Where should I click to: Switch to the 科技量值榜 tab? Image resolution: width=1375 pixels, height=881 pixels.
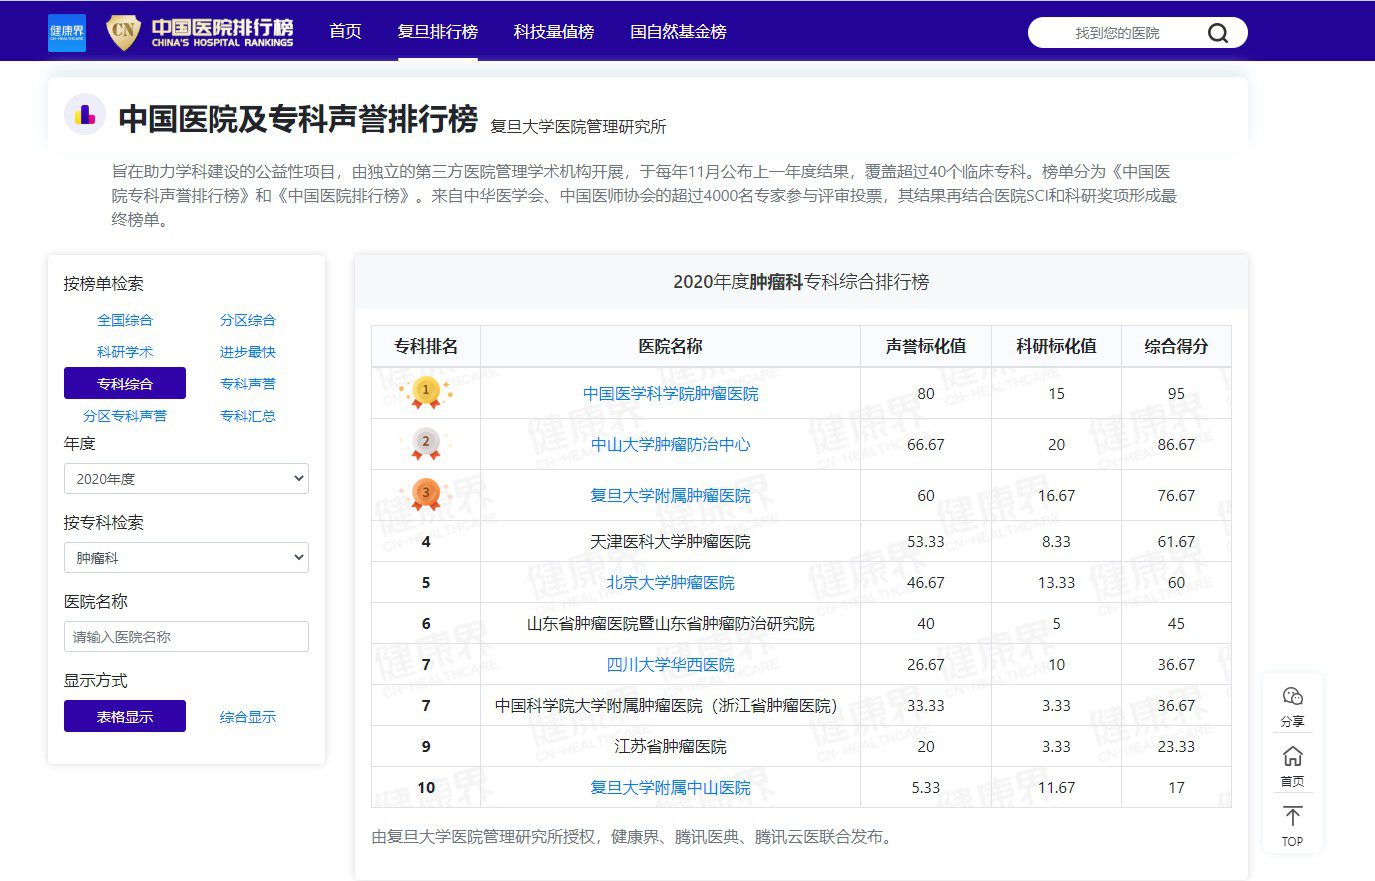tap(554, 32)
